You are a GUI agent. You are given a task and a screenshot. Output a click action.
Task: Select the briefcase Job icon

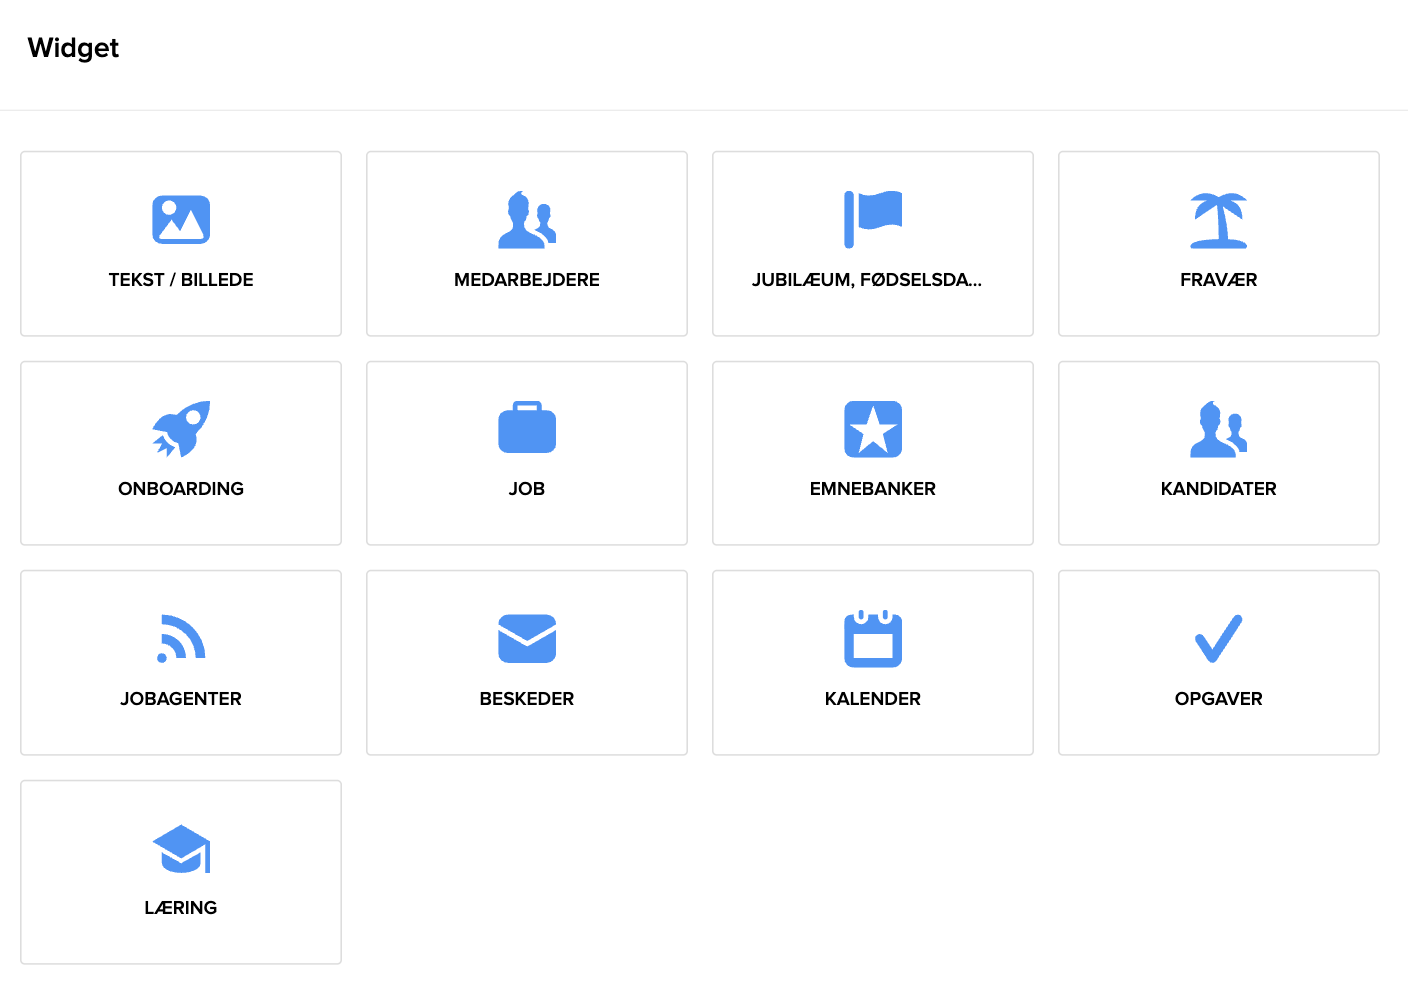click(x=527, y=428)
